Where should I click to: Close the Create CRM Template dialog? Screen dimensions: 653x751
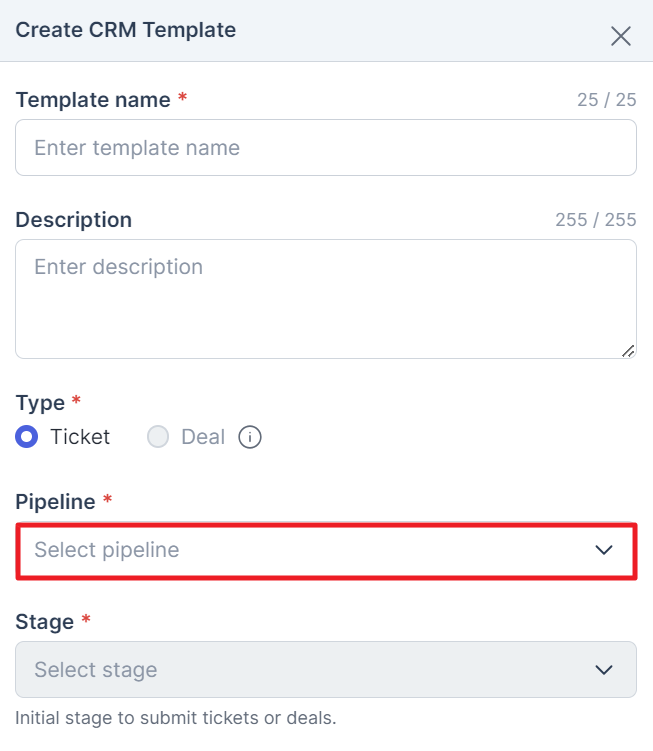tap(620, 36)
